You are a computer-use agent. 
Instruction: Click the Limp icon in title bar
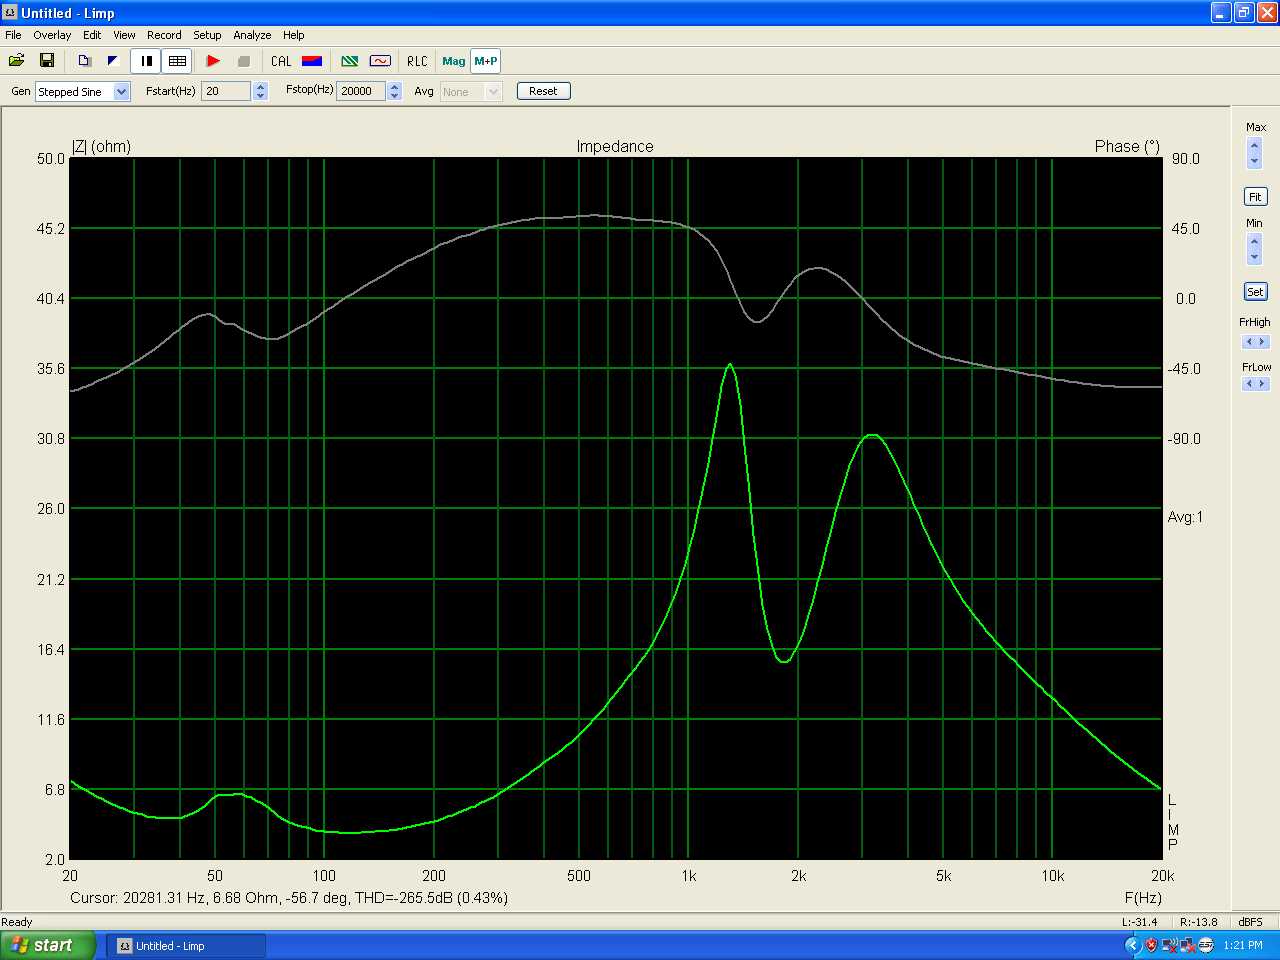[x=10, y=13]
